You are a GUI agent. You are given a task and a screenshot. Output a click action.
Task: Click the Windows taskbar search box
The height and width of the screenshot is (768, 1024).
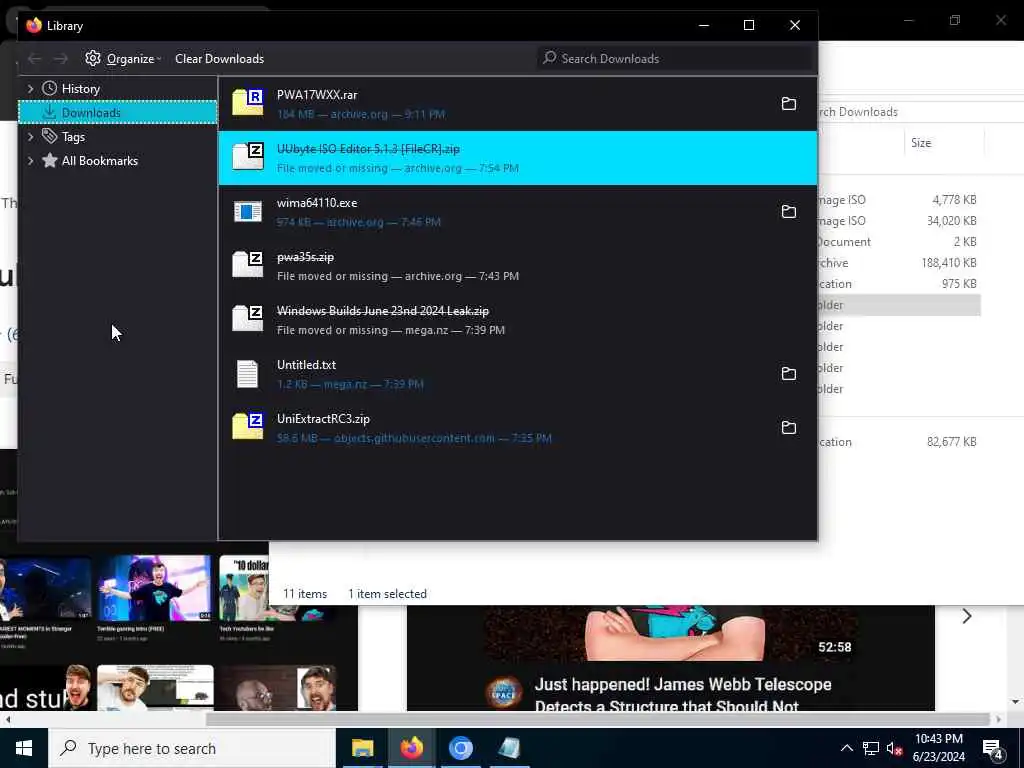coord(192,748)
